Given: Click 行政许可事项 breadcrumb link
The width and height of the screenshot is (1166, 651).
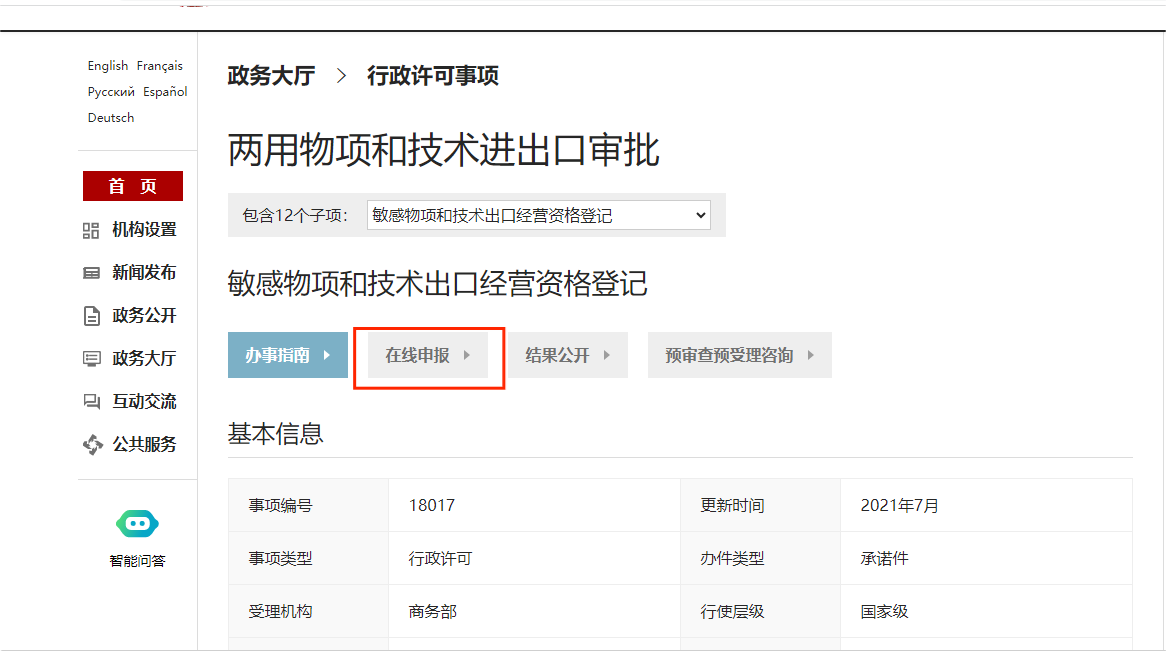Looking at the screenshot, I should 432,76.
